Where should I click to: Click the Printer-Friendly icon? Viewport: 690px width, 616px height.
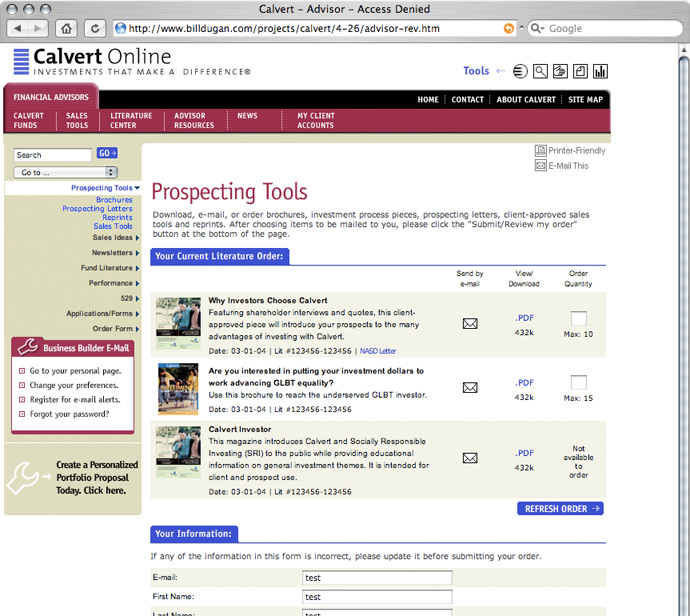[540, 150]
